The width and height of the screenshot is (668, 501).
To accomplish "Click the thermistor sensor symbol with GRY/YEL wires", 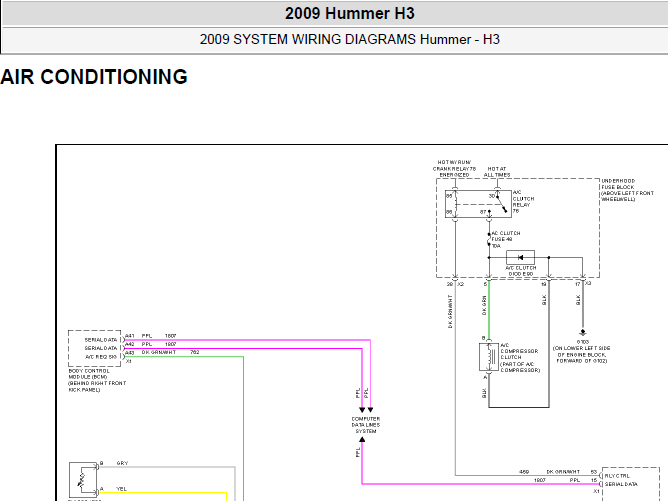I will pos(83,479).
